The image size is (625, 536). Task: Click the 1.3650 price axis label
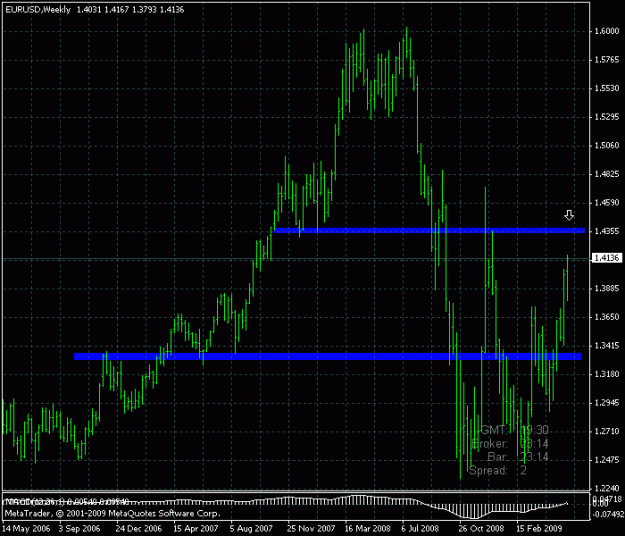tap(607, 317)
